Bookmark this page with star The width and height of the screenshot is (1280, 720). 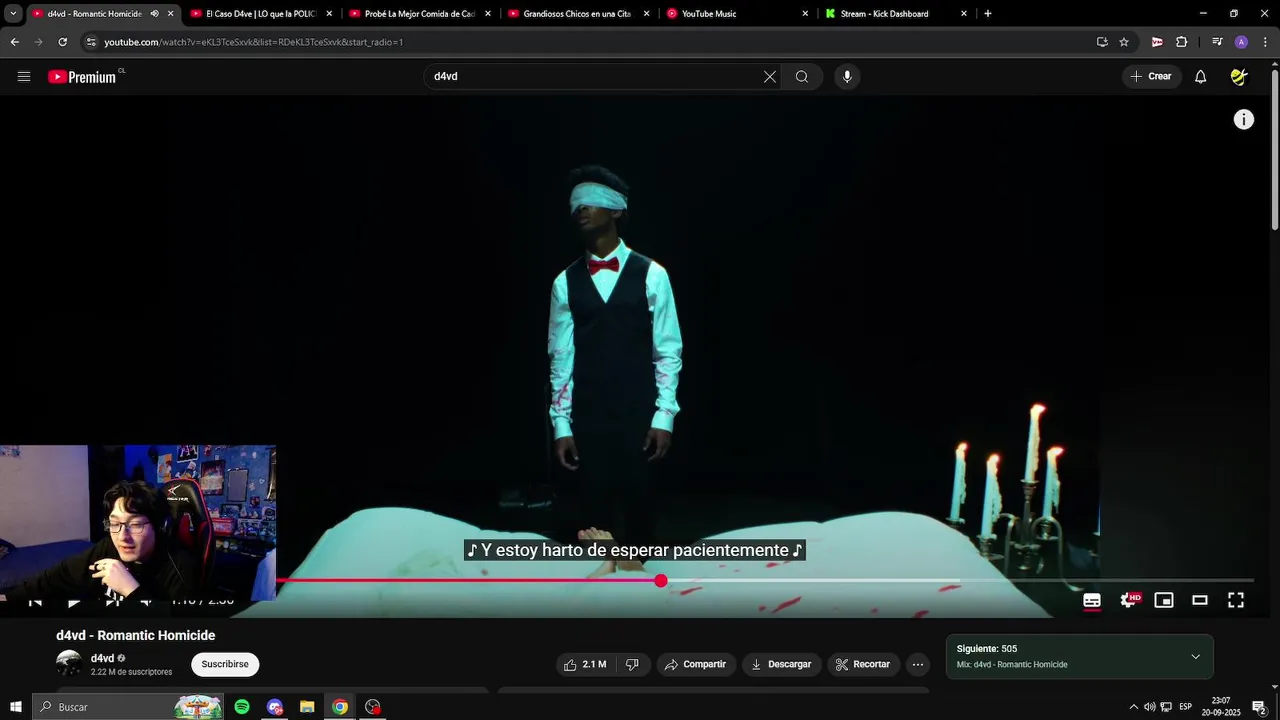pos(1124,42)
